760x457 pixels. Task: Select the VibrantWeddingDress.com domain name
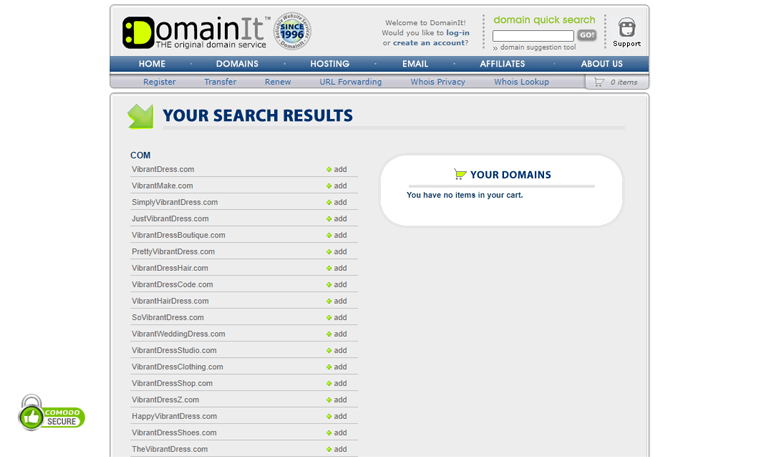(178, 334)
